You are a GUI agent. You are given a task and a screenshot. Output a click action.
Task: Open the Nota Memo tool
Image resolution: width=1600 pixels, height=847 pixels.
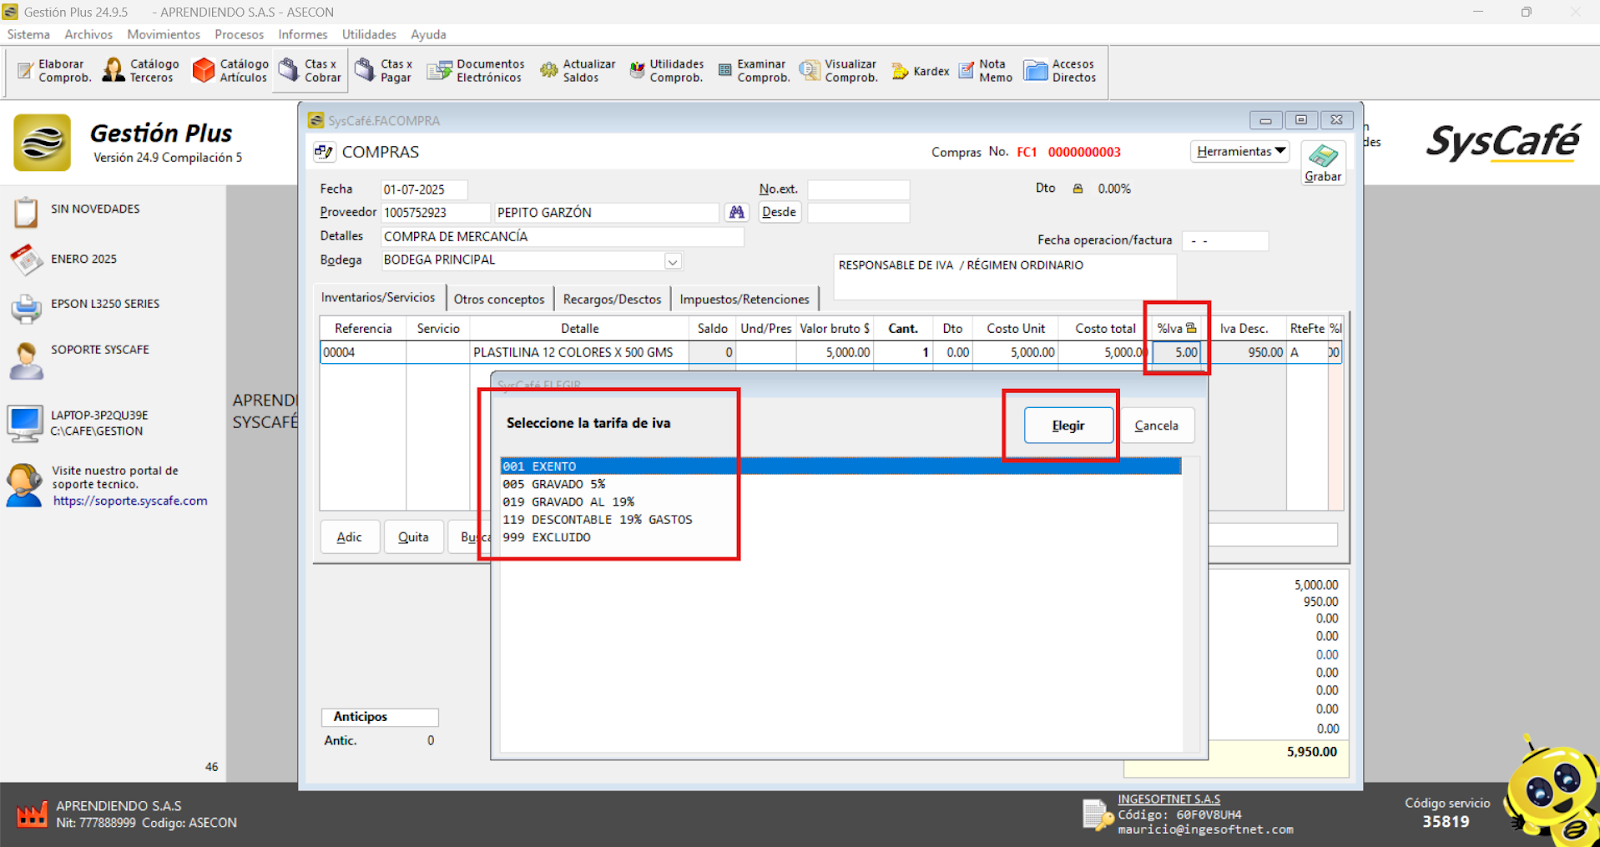(x=985, y=71)
